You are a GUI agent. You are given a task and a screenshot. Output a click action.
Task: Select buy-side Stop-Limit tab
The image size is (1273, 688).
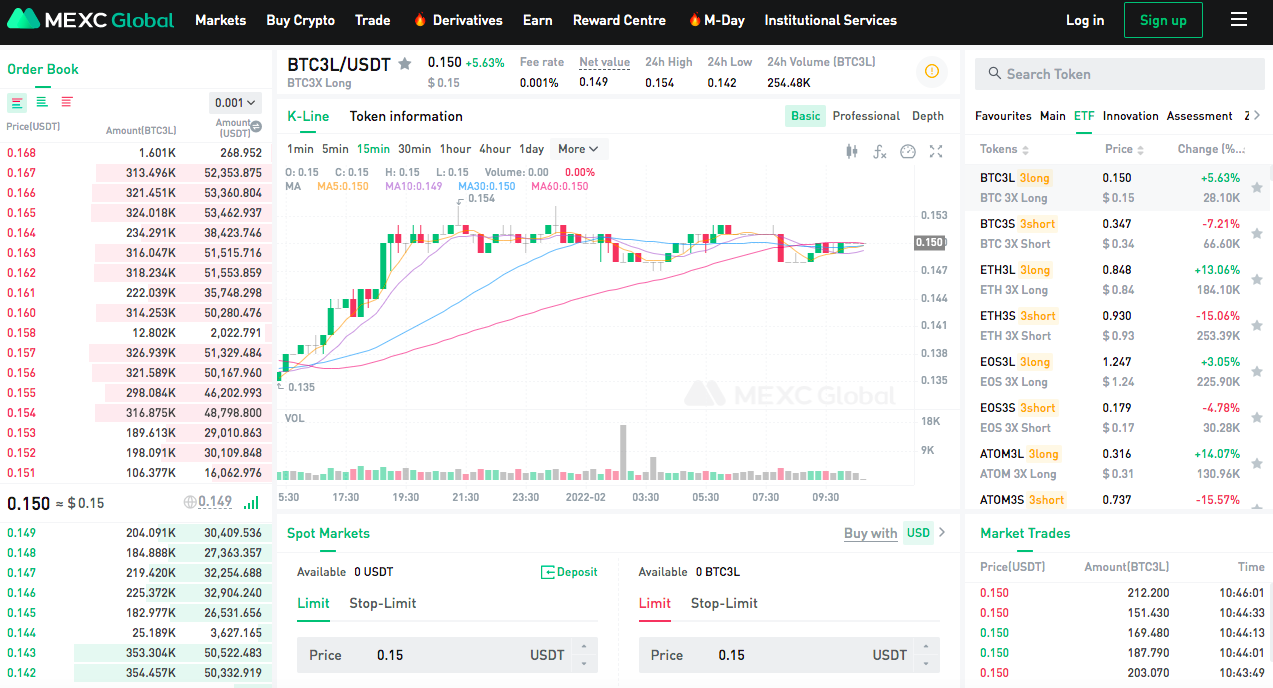[382, 603]
